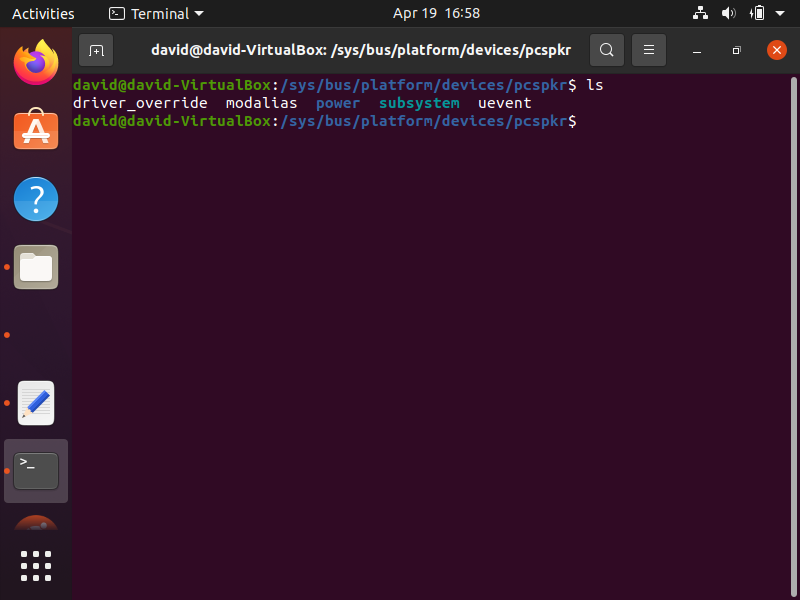Minimize the terminal window
This screenshot has width=800, height=600.
[x=698, y=50]
